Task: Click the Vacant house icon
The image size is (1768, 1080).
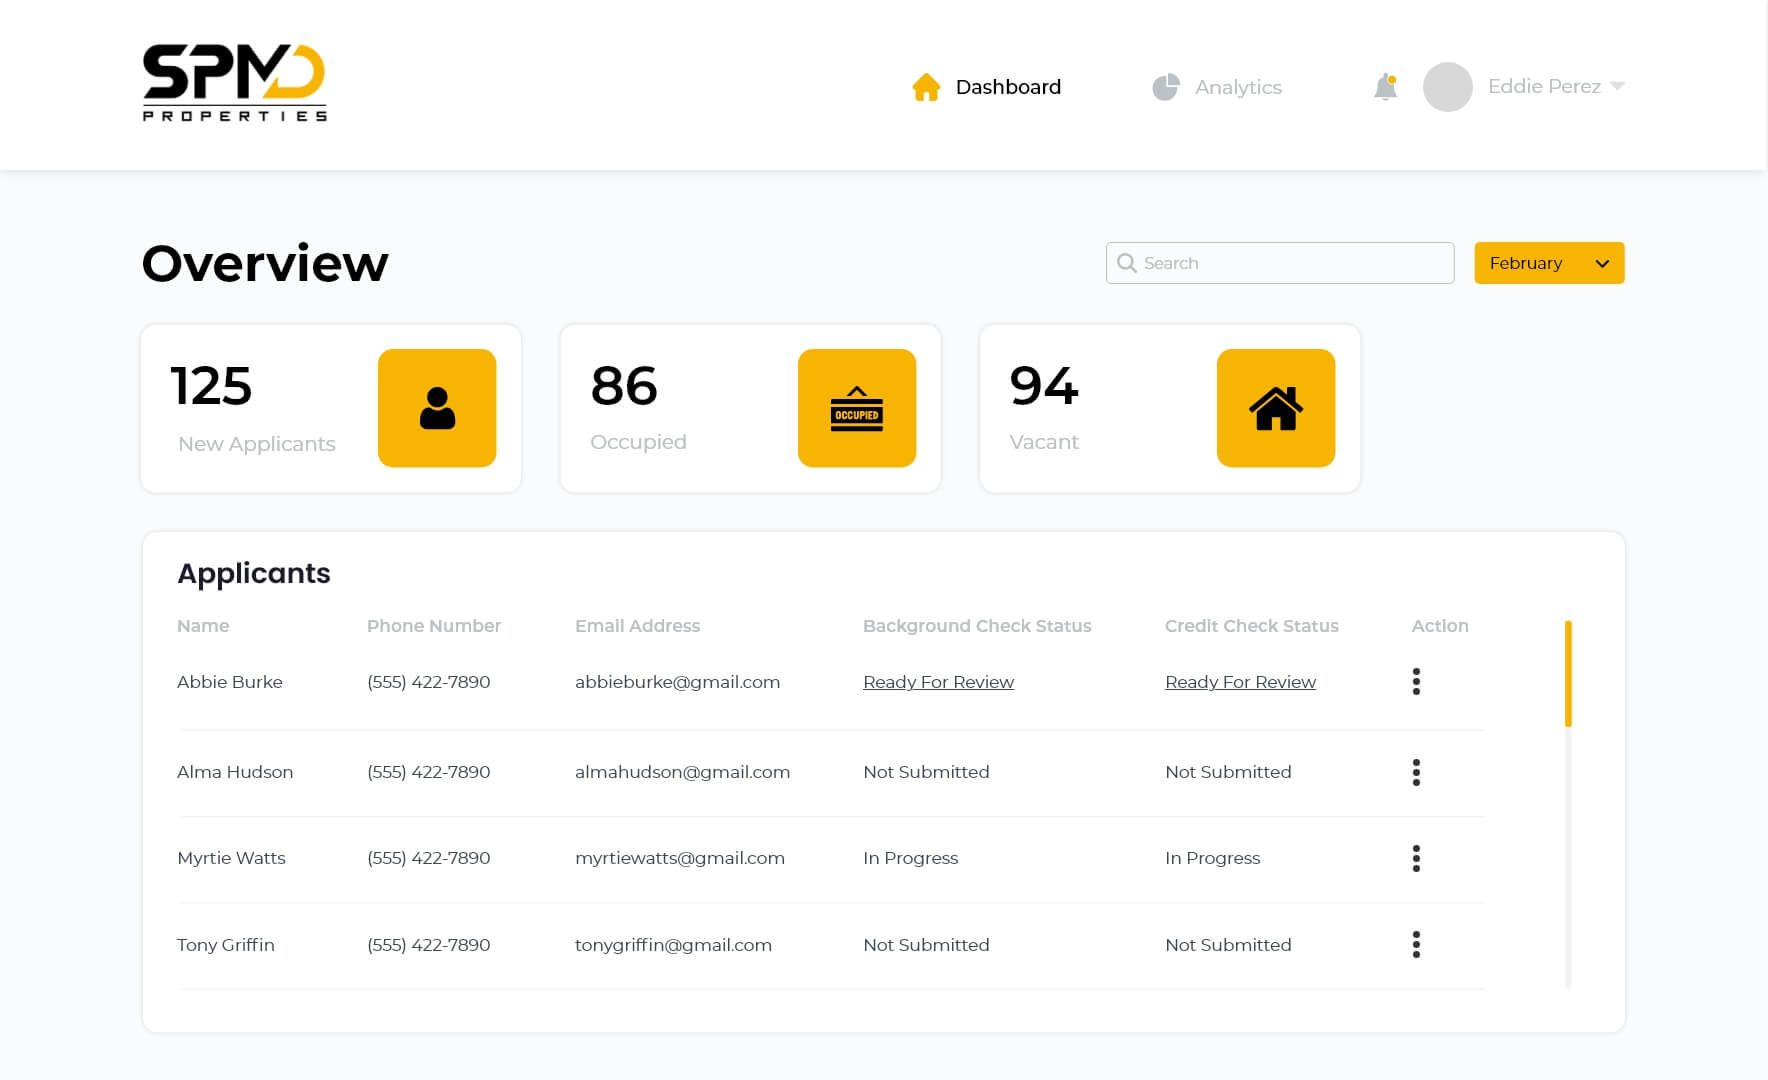Action: pyautogui.click(x=1275, y=407)
